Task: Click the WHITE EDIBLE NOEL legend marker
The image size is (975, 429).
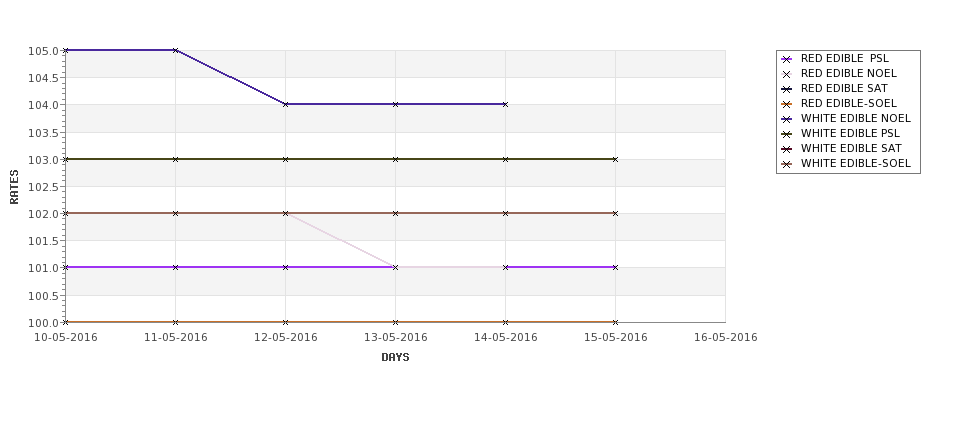Action: [787, 119]
